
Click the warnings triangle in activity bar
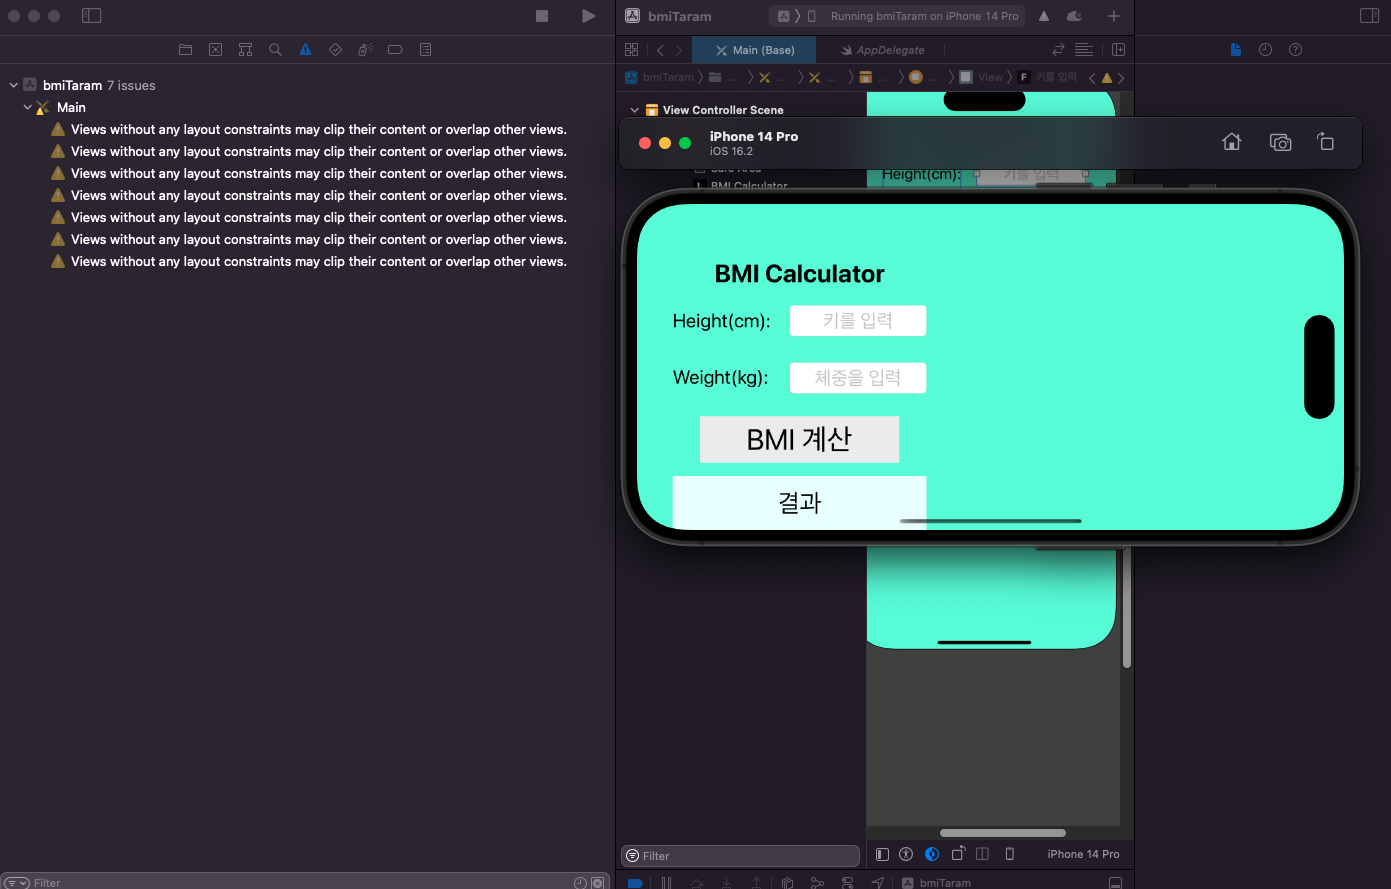click(1044, 16)
